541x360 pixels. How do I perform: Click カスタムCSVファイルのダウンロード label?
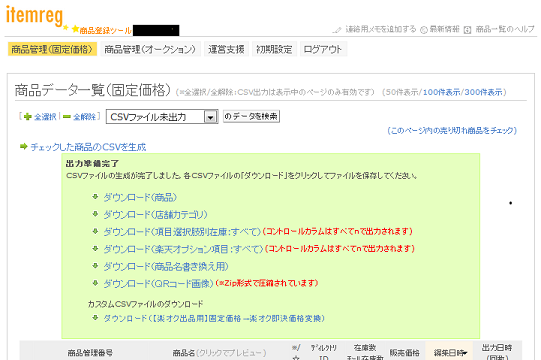point(145,304)
